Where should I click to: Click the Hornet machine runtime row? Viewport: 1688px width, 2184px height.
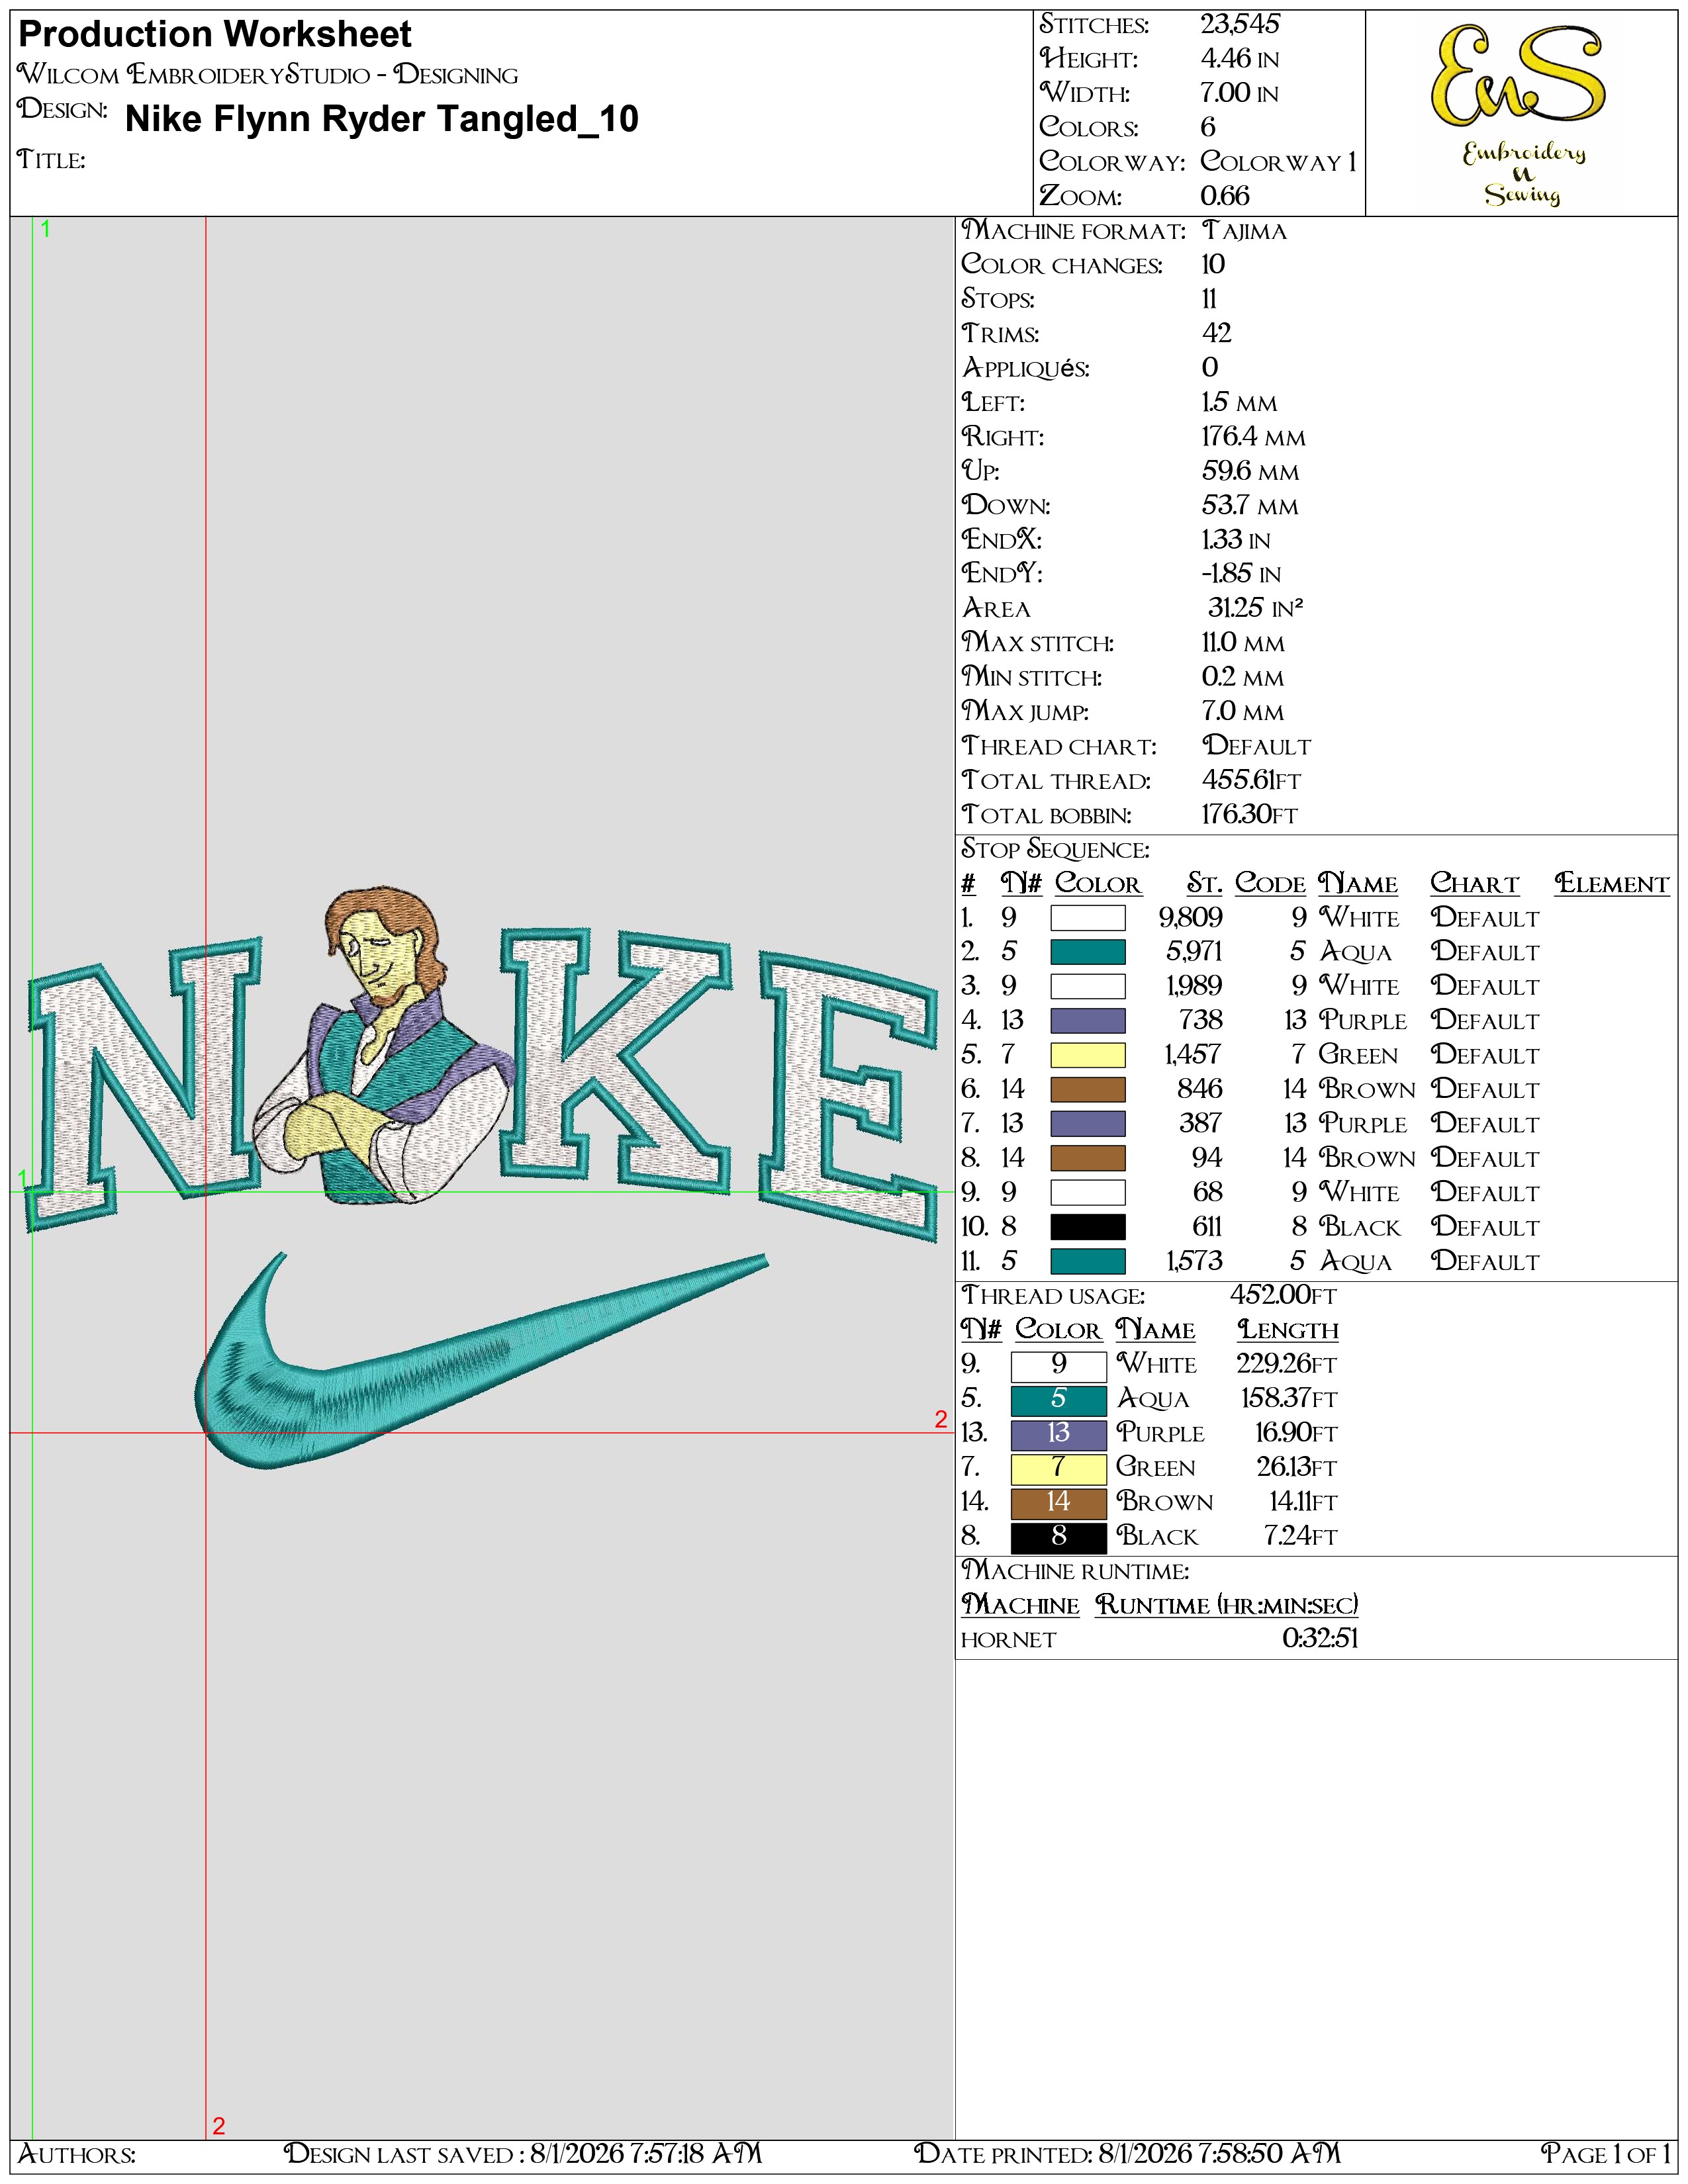click(x=1160, y=1640)
